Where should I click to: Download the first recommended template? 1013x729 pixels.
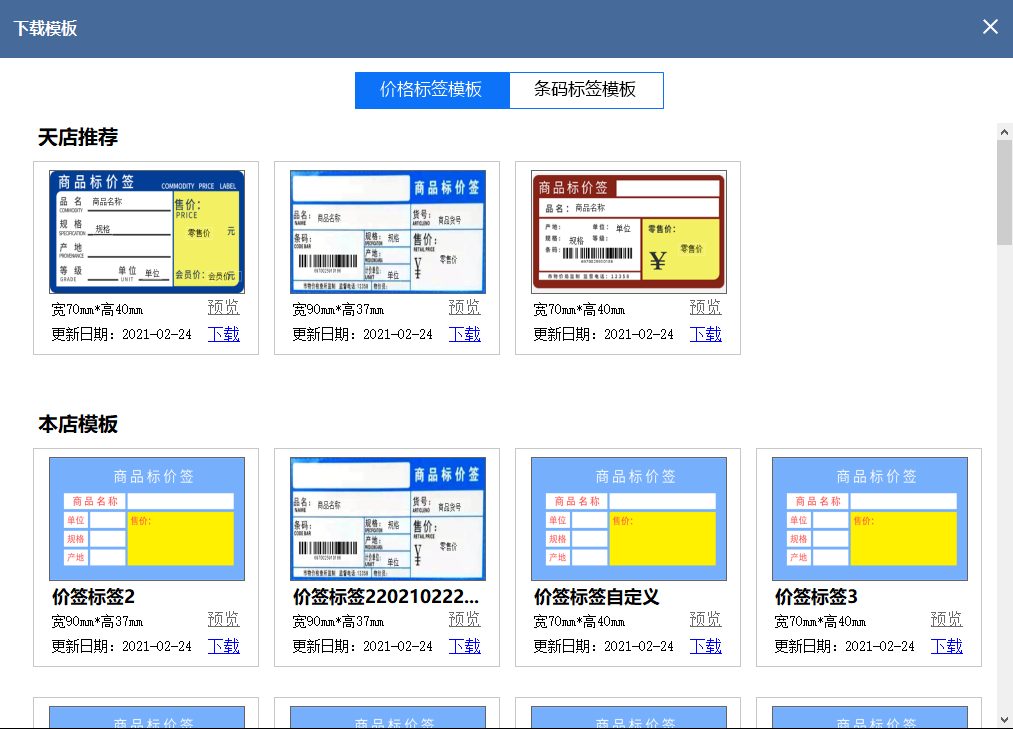point(223,334)
